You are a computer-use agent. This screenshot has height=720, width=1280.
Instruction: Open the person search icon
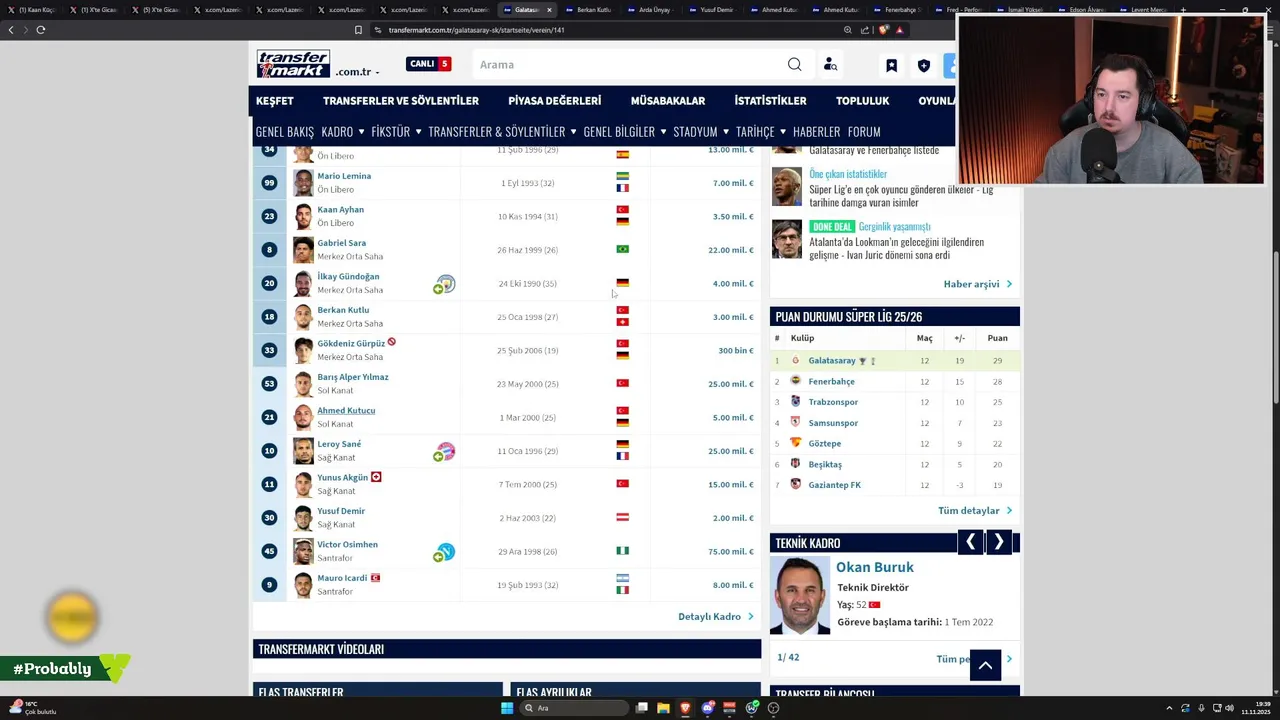point(830,64)
